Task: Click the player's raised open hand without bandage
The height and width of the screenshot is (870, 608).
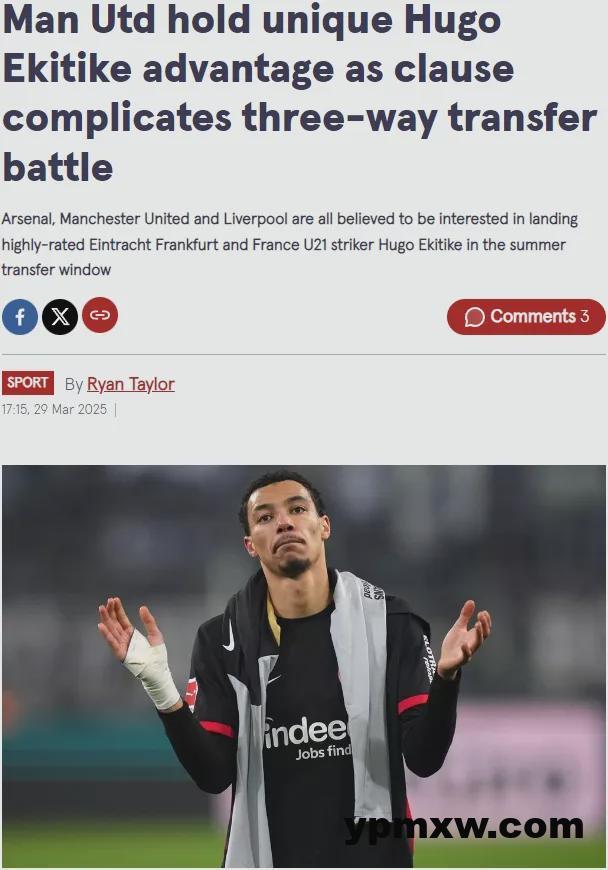Action: coord(464,637)
